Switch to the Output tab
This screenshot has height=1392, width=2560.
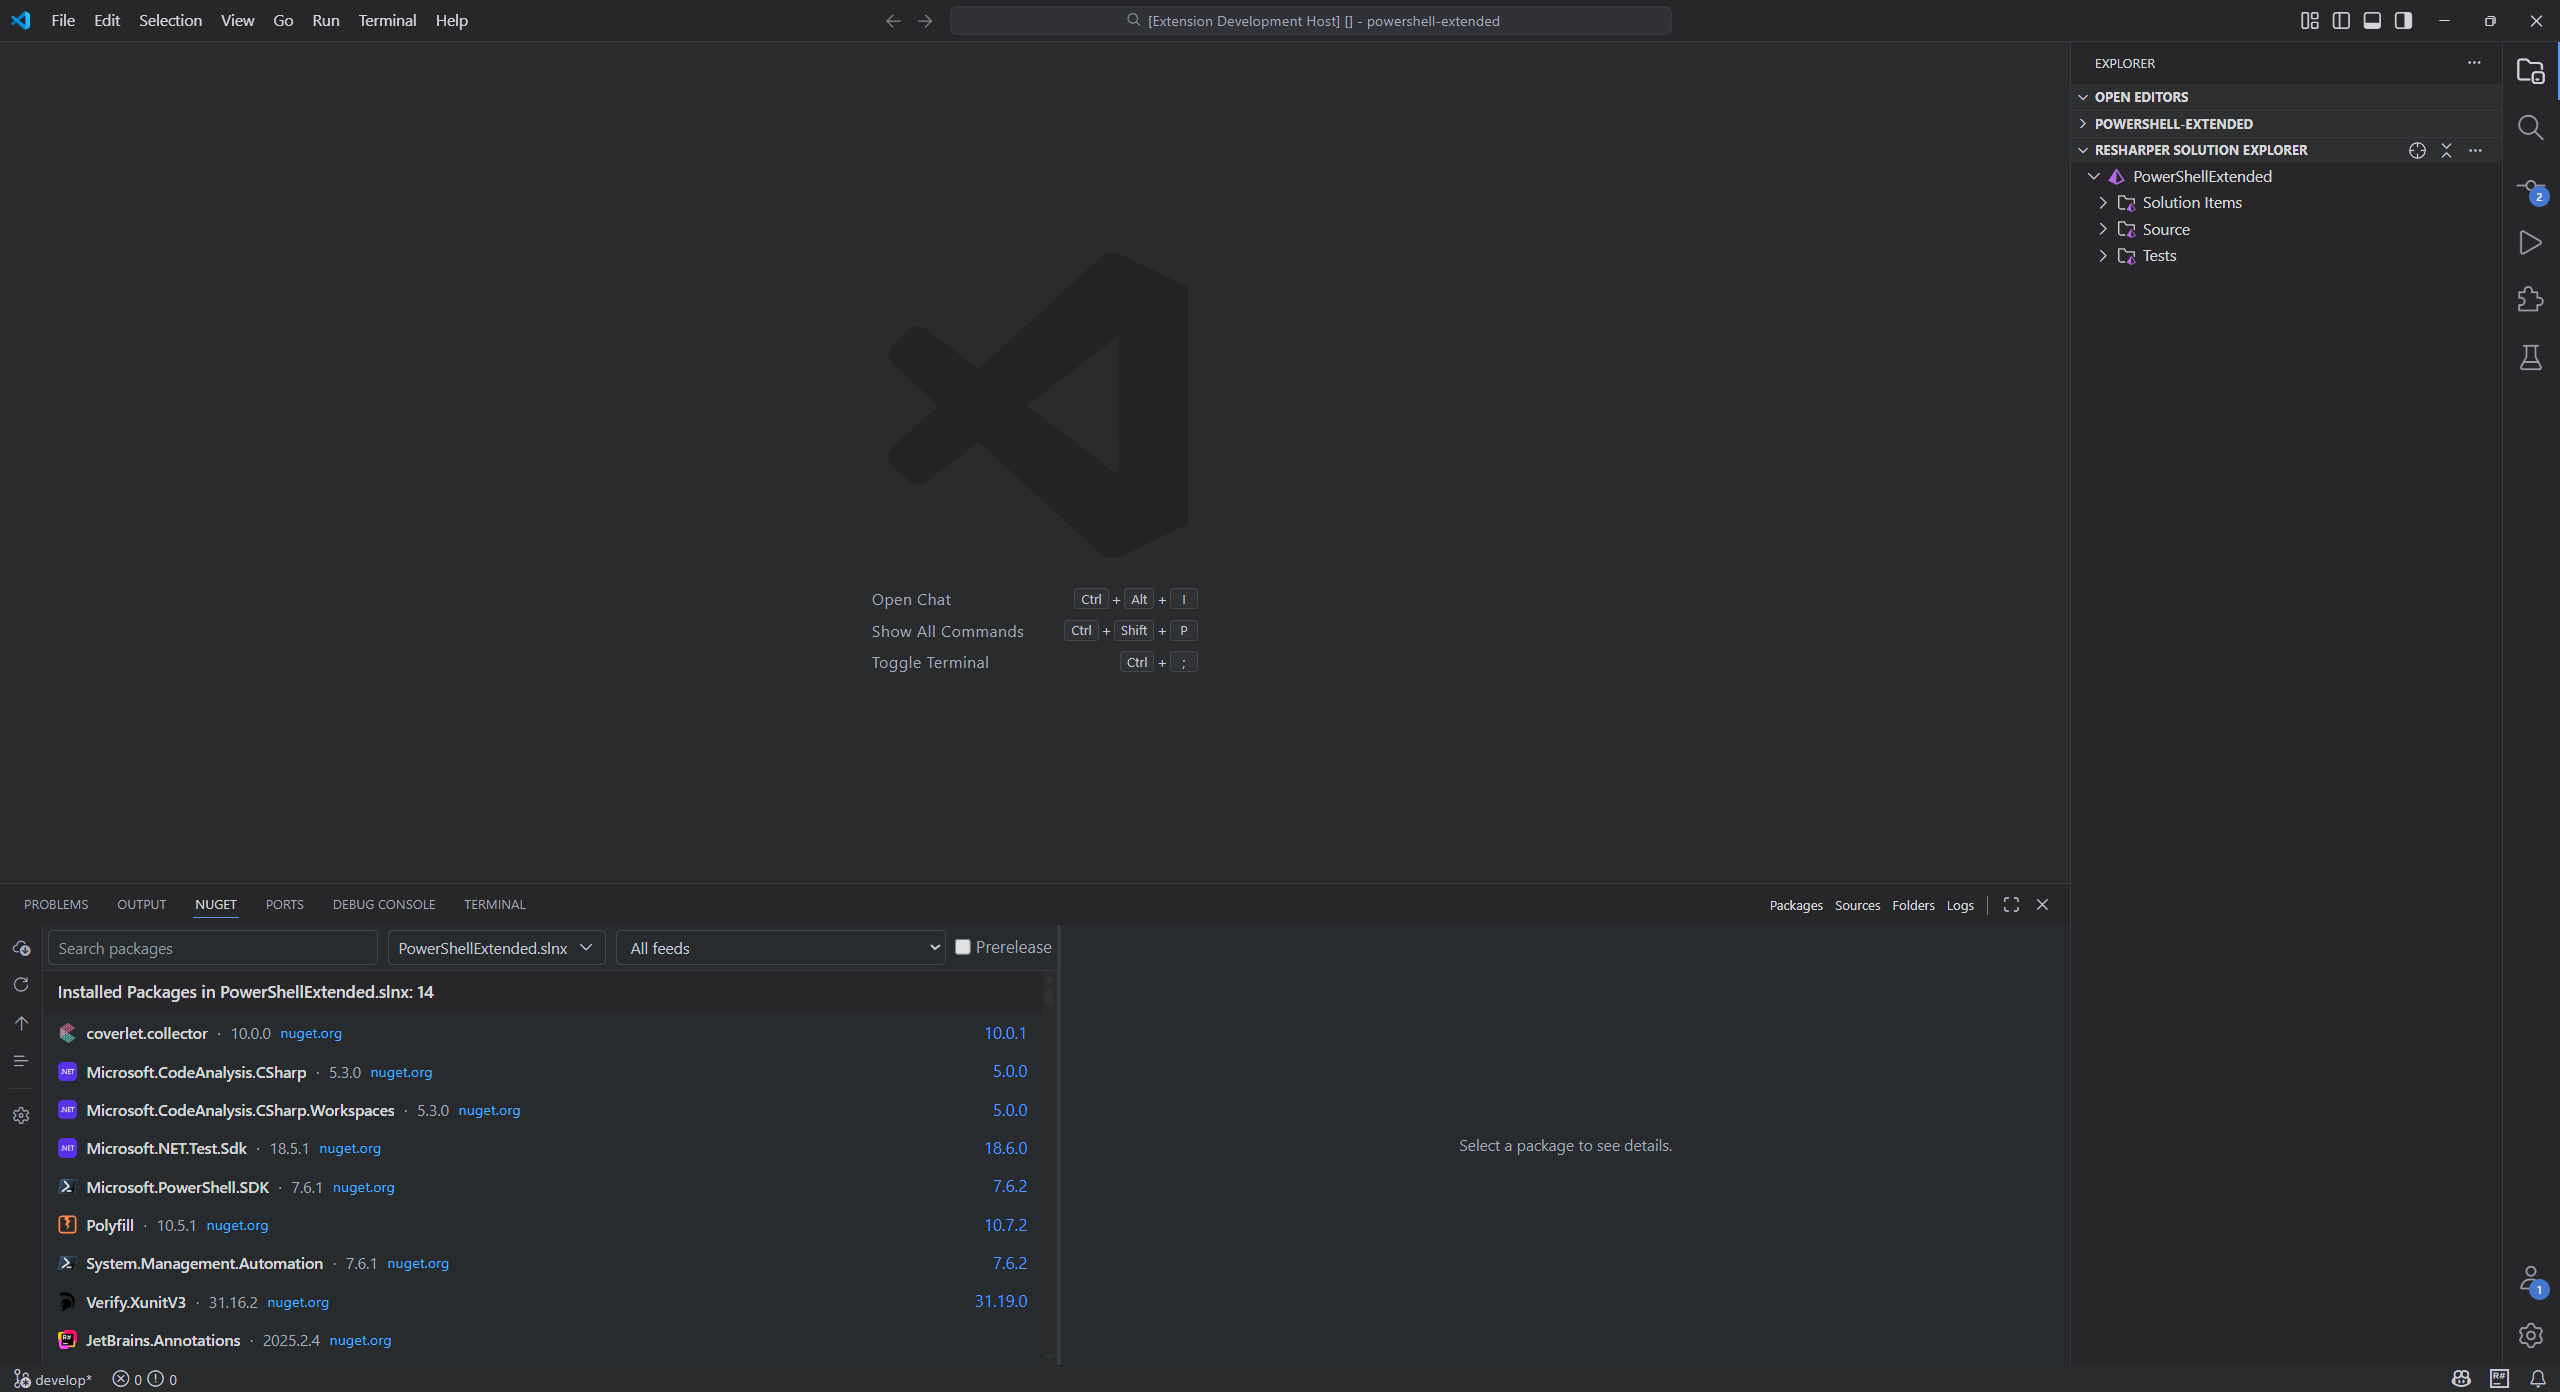pyautogui.click(x=141, y=904)
